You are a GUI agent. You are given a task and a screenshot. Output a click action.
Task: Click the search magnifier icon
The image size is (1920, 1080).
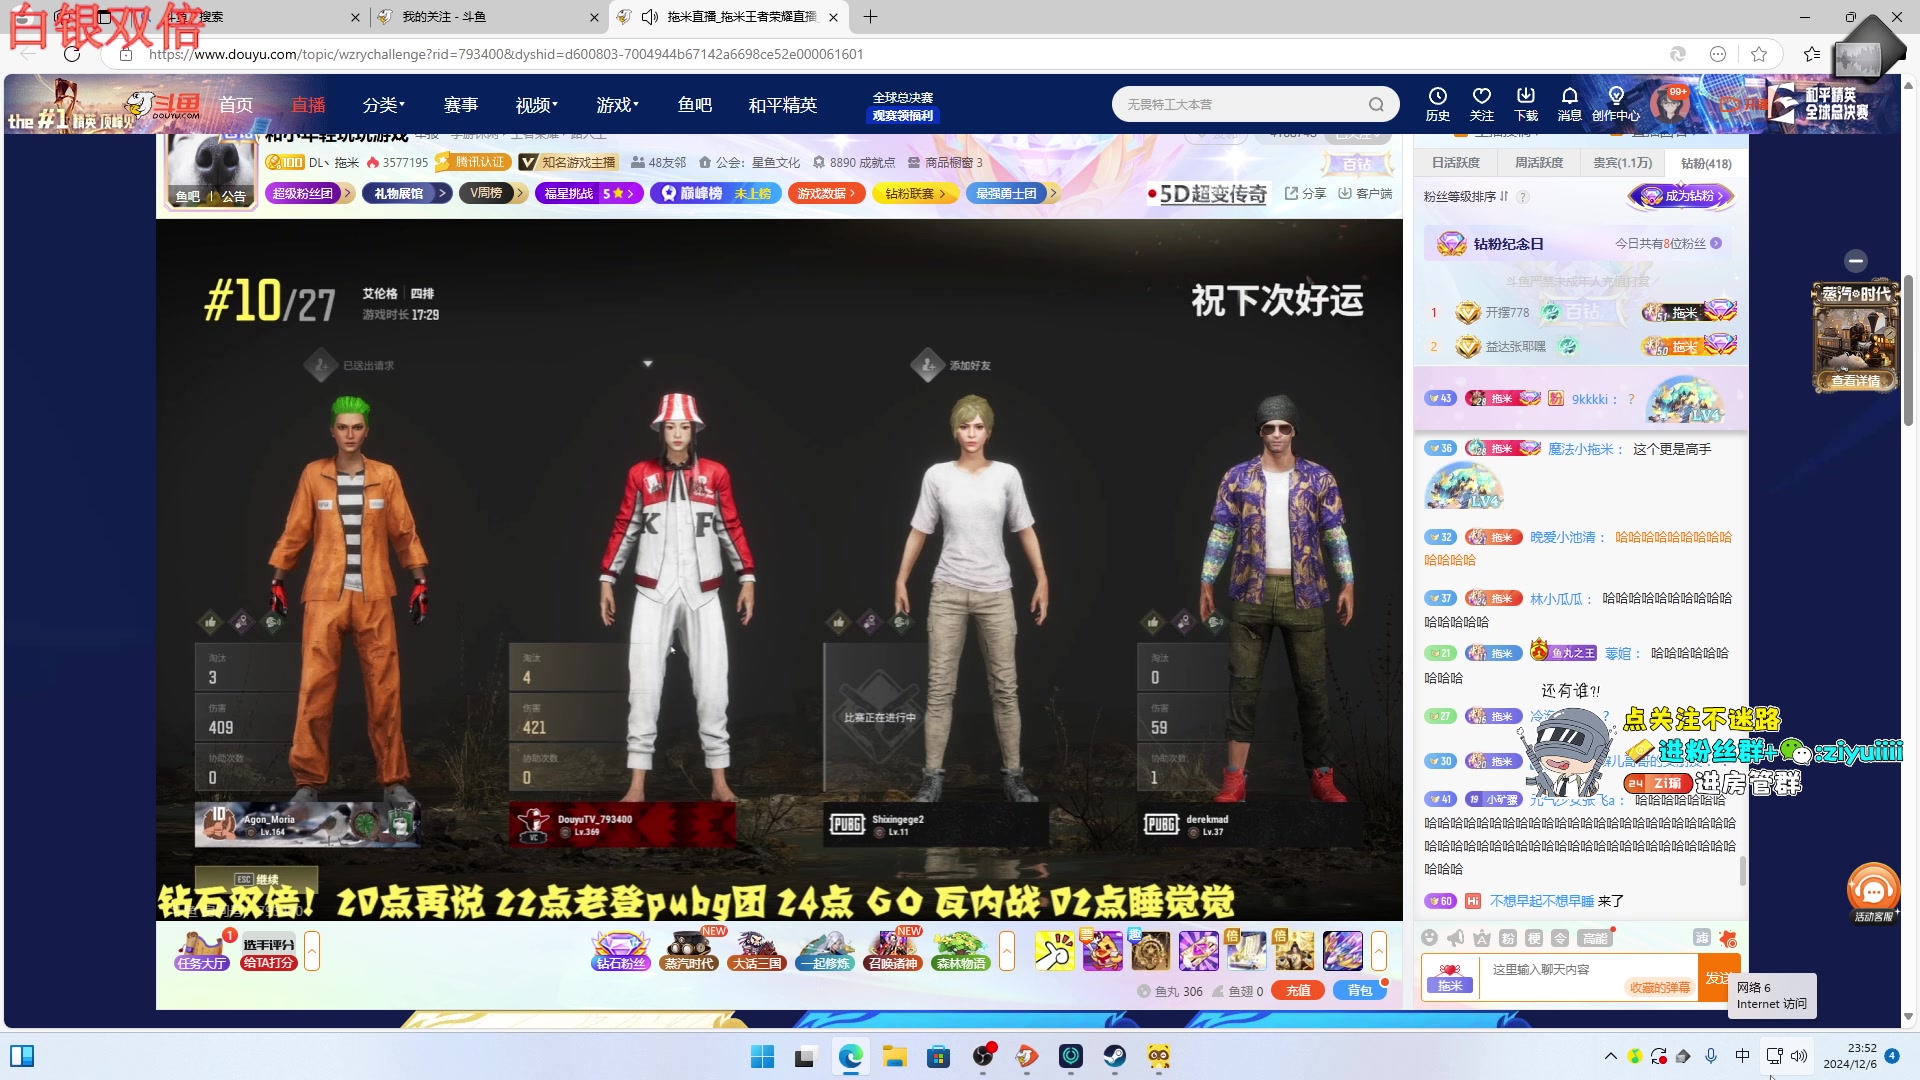(1376, 104)
